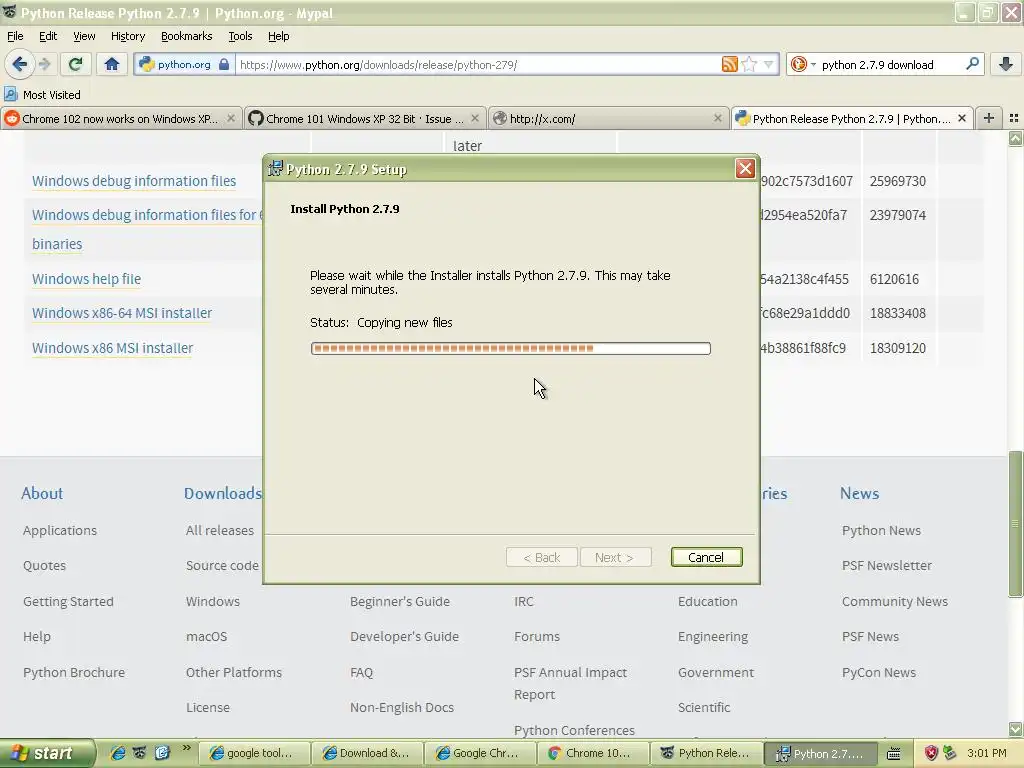This screenshot has height=768, width=1024.
Task: Click the taskbar clock showing 3:01 PM
Action: (x=987, y=753)
